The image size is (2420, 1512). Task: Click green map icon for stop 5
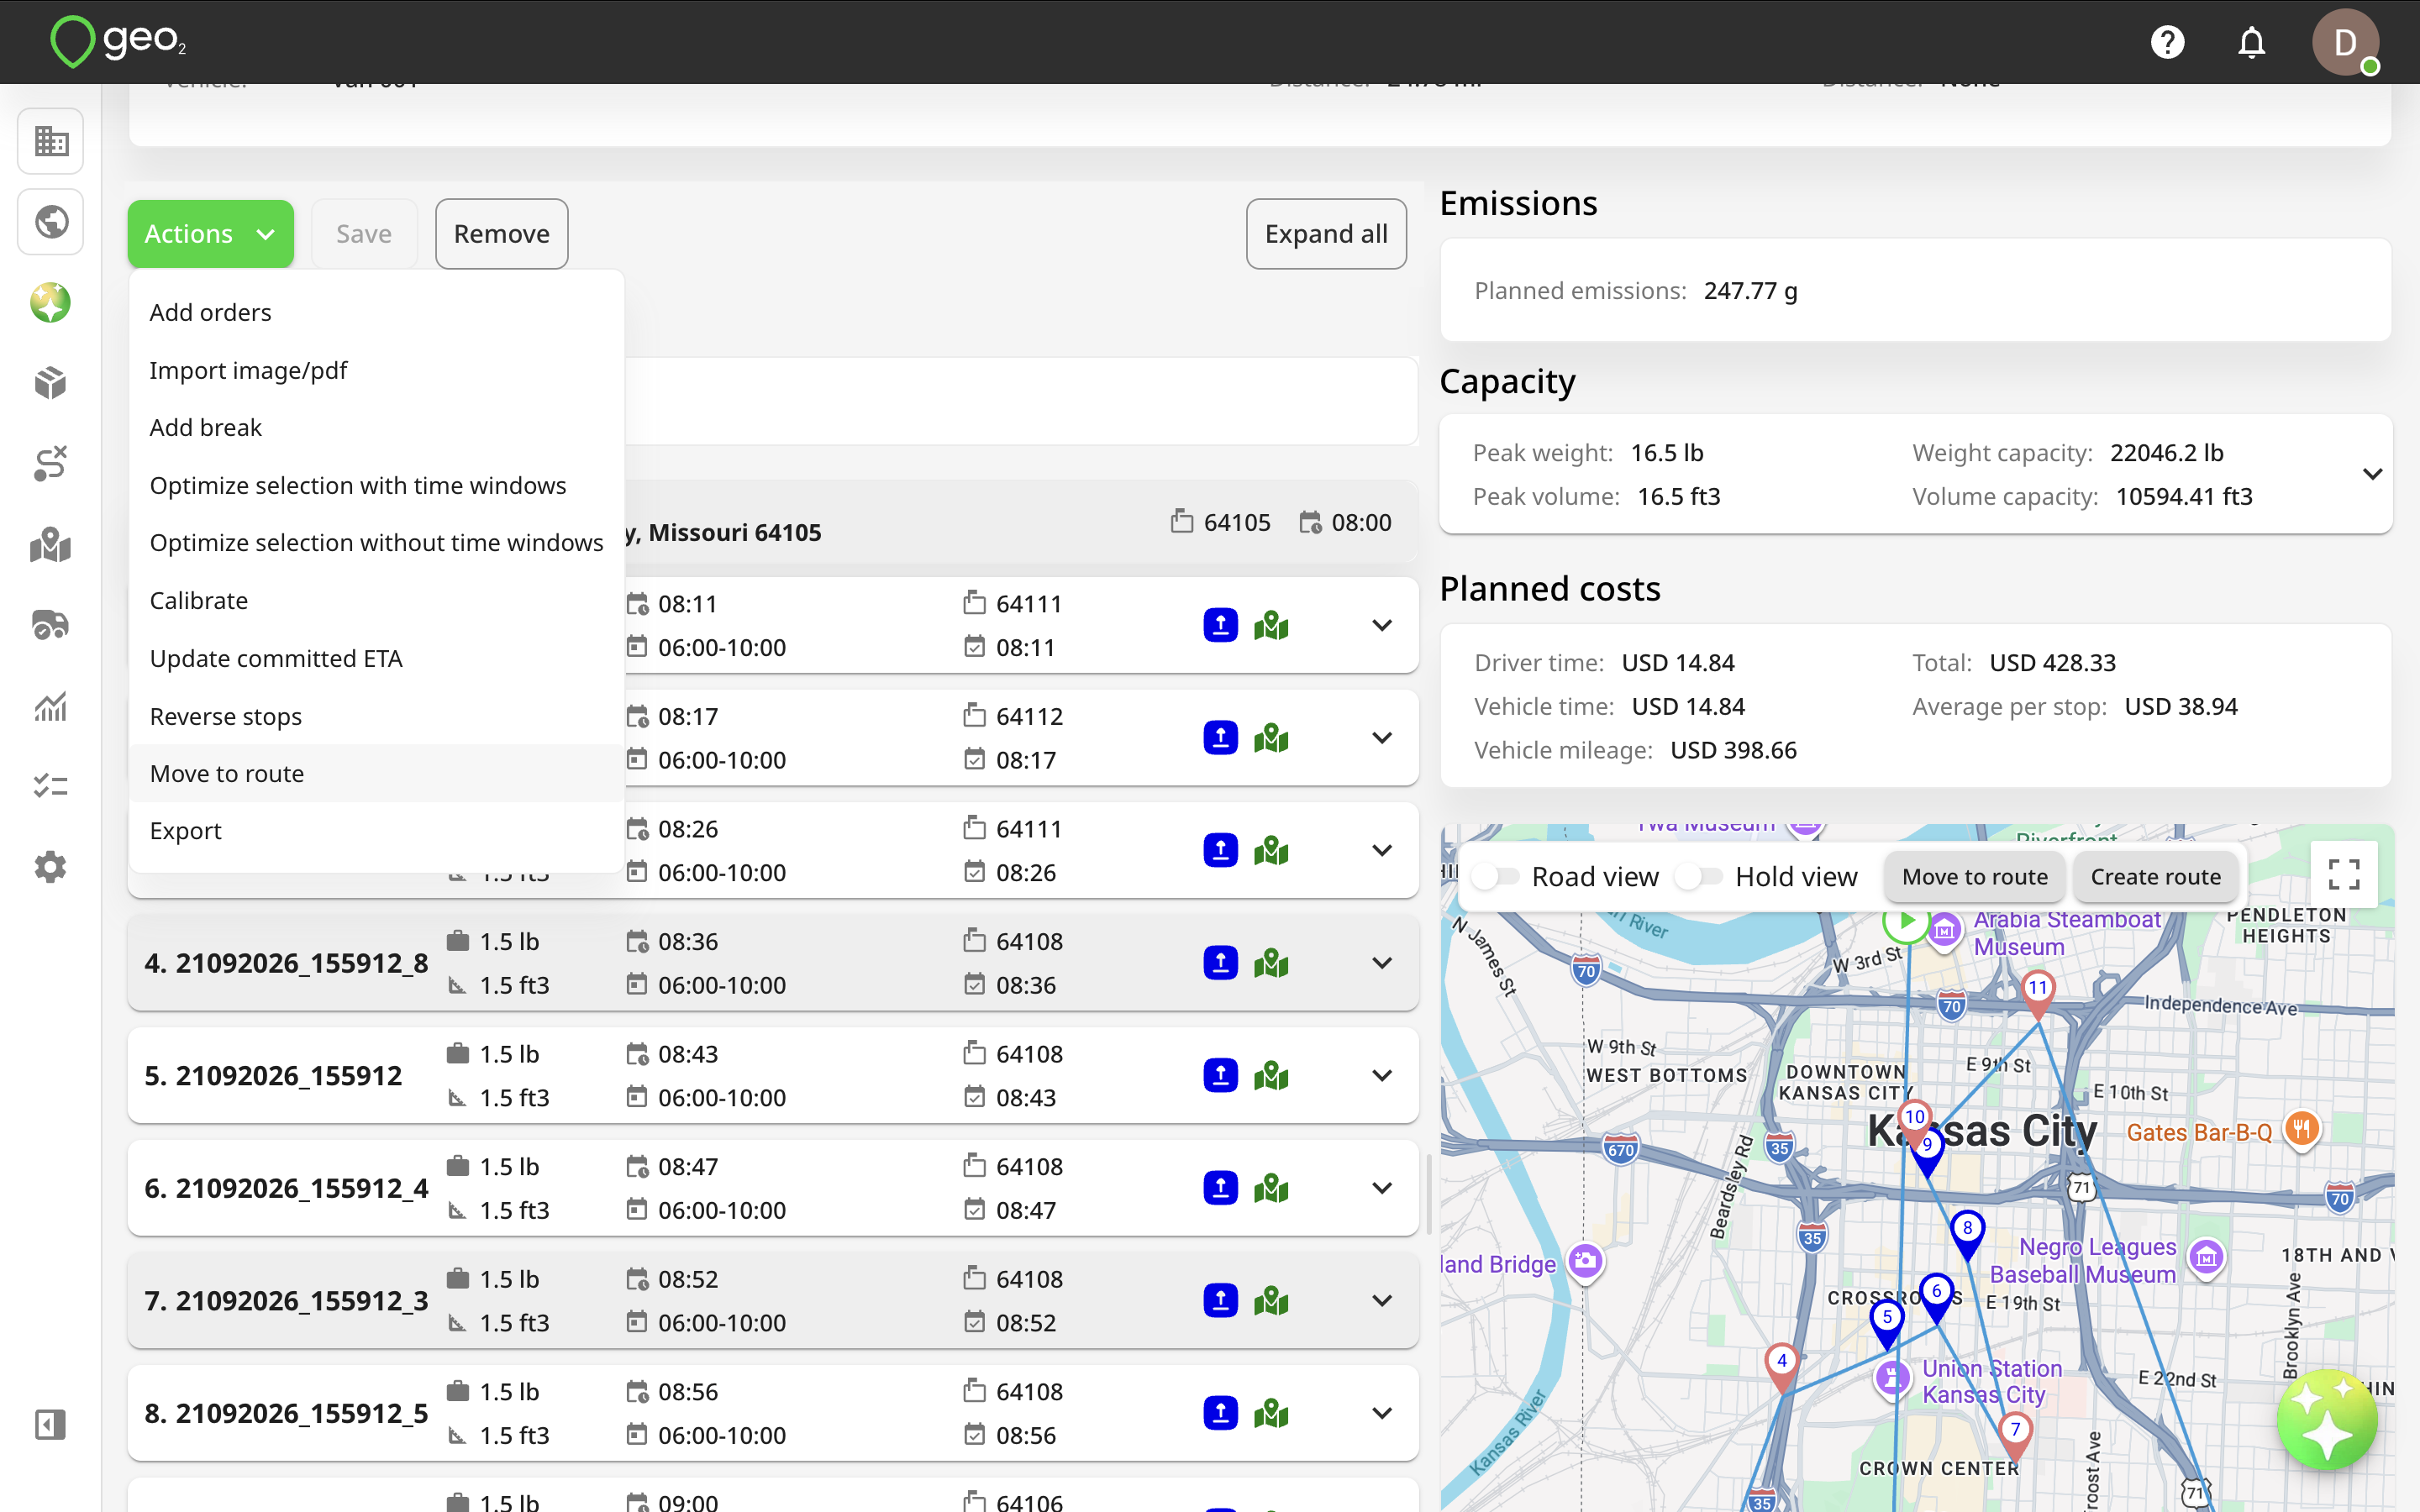tap(1271, 1076)
